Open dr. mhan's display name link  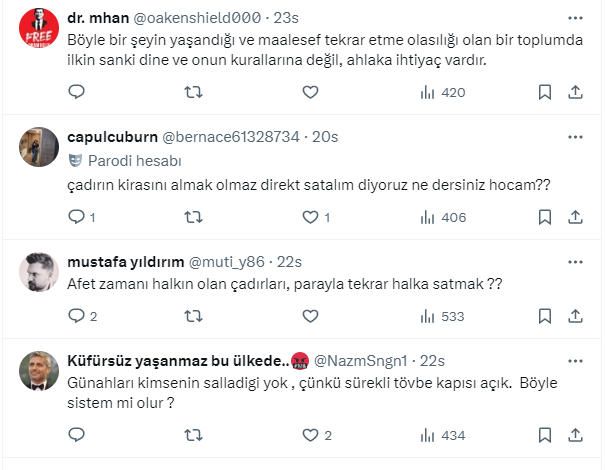(x=99, y=19)
